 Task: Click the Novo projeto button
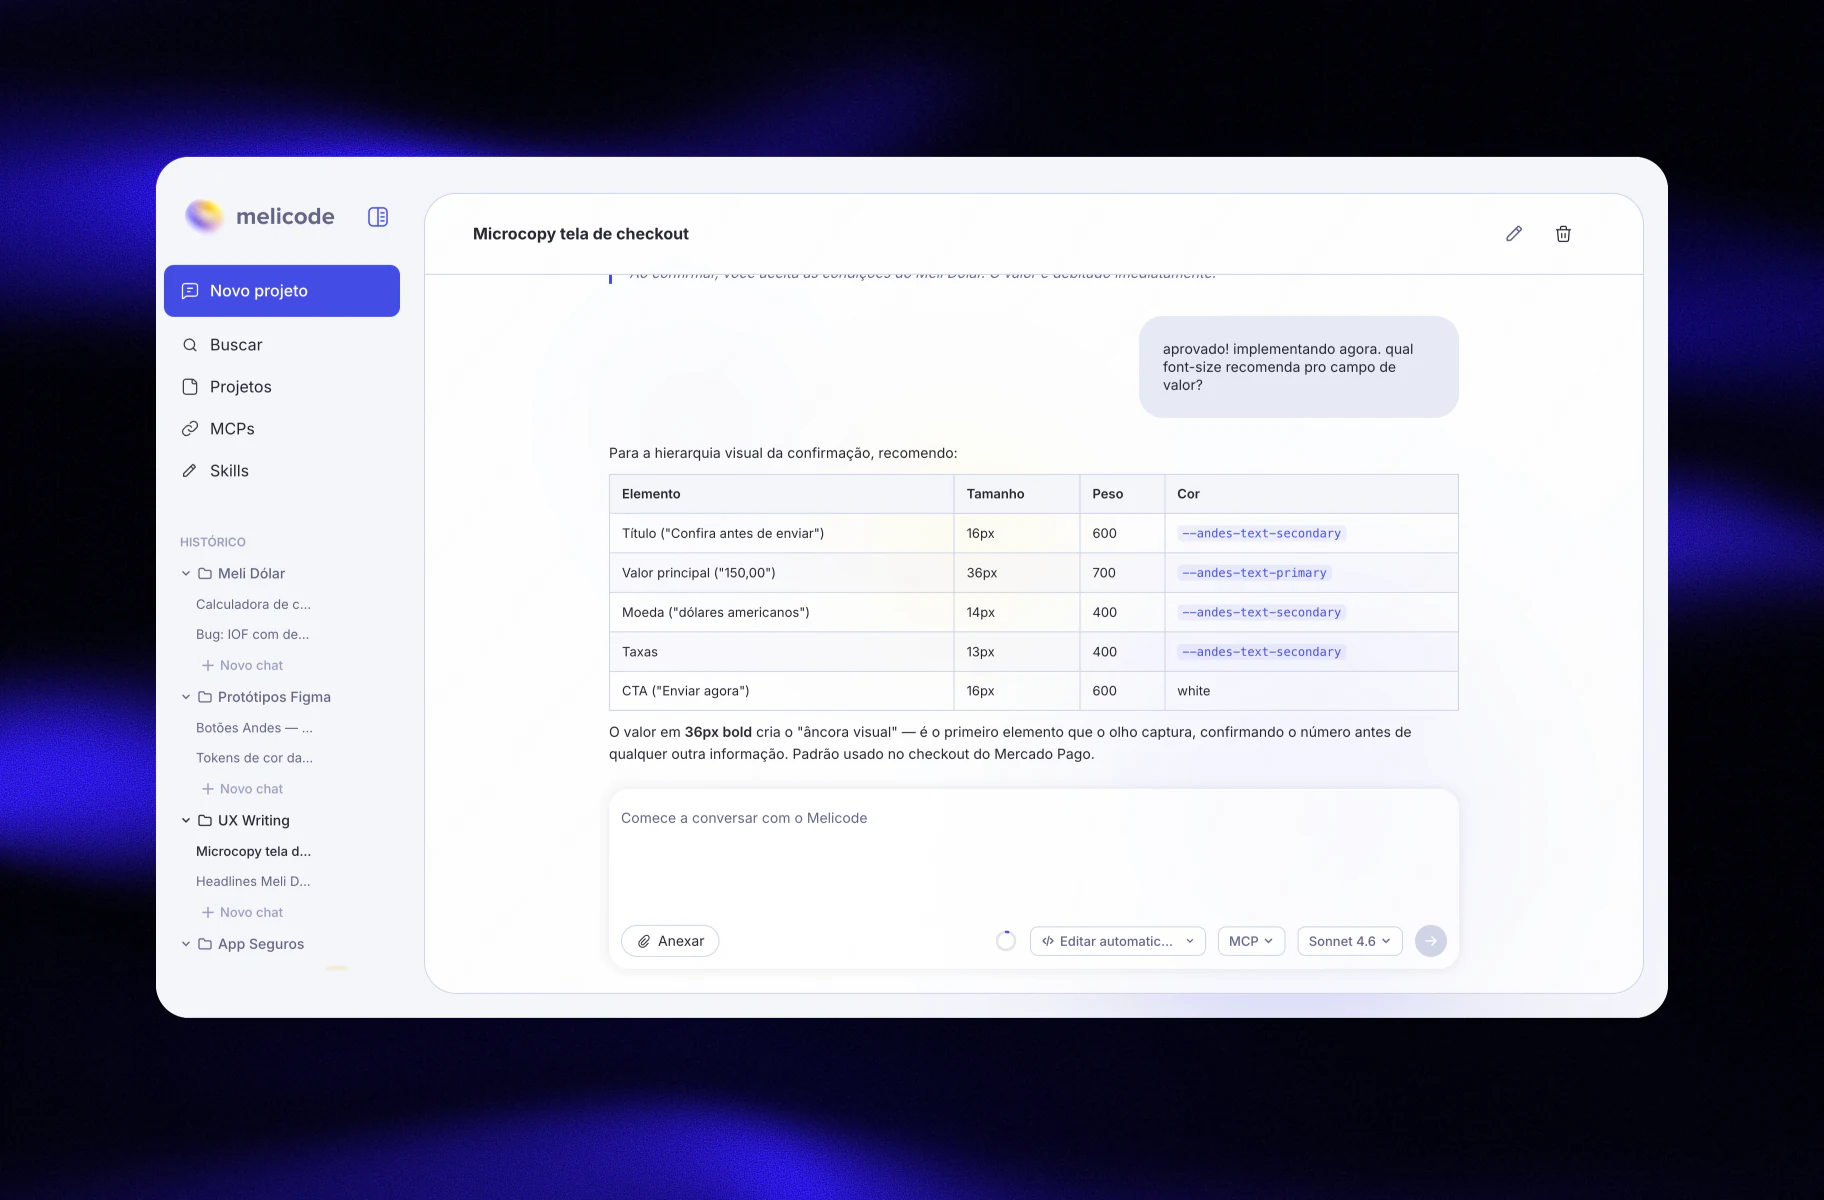[x=282, y=291]
